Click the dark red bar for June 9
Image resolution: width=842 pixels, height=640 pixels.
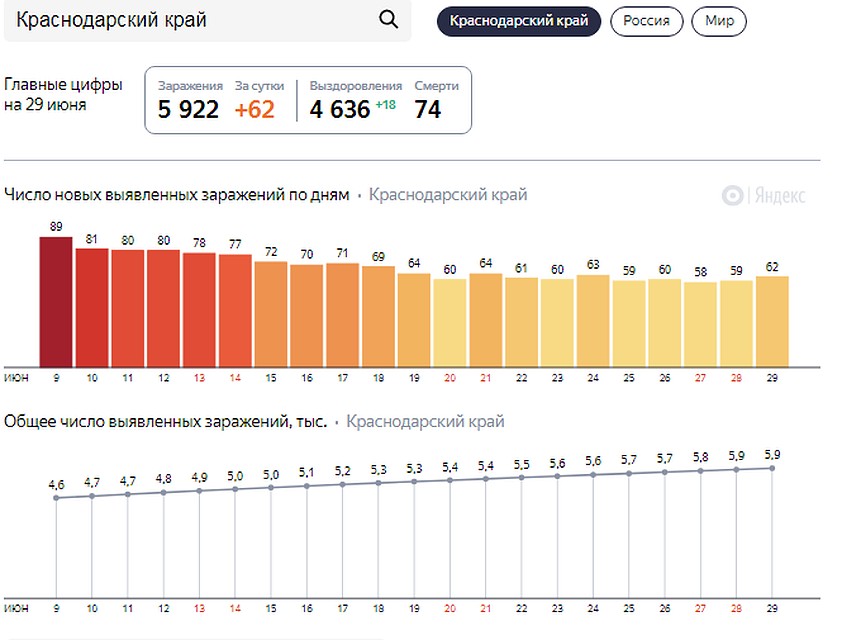pyautogui.click(x=56, y=302)
